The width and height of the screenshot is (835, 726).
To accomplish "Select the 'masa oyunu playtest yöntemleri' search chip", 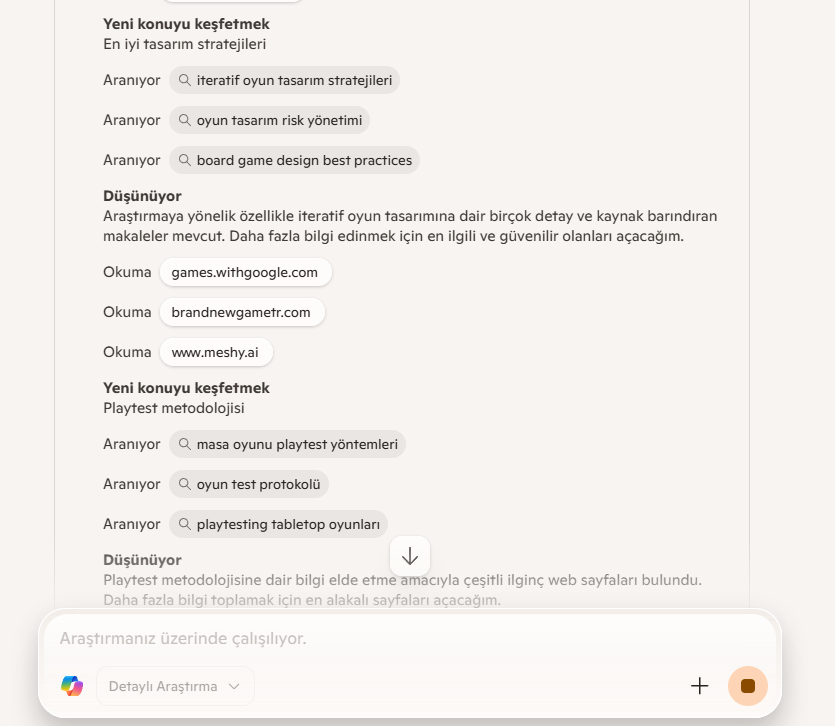I will click(x=288, y=444).
